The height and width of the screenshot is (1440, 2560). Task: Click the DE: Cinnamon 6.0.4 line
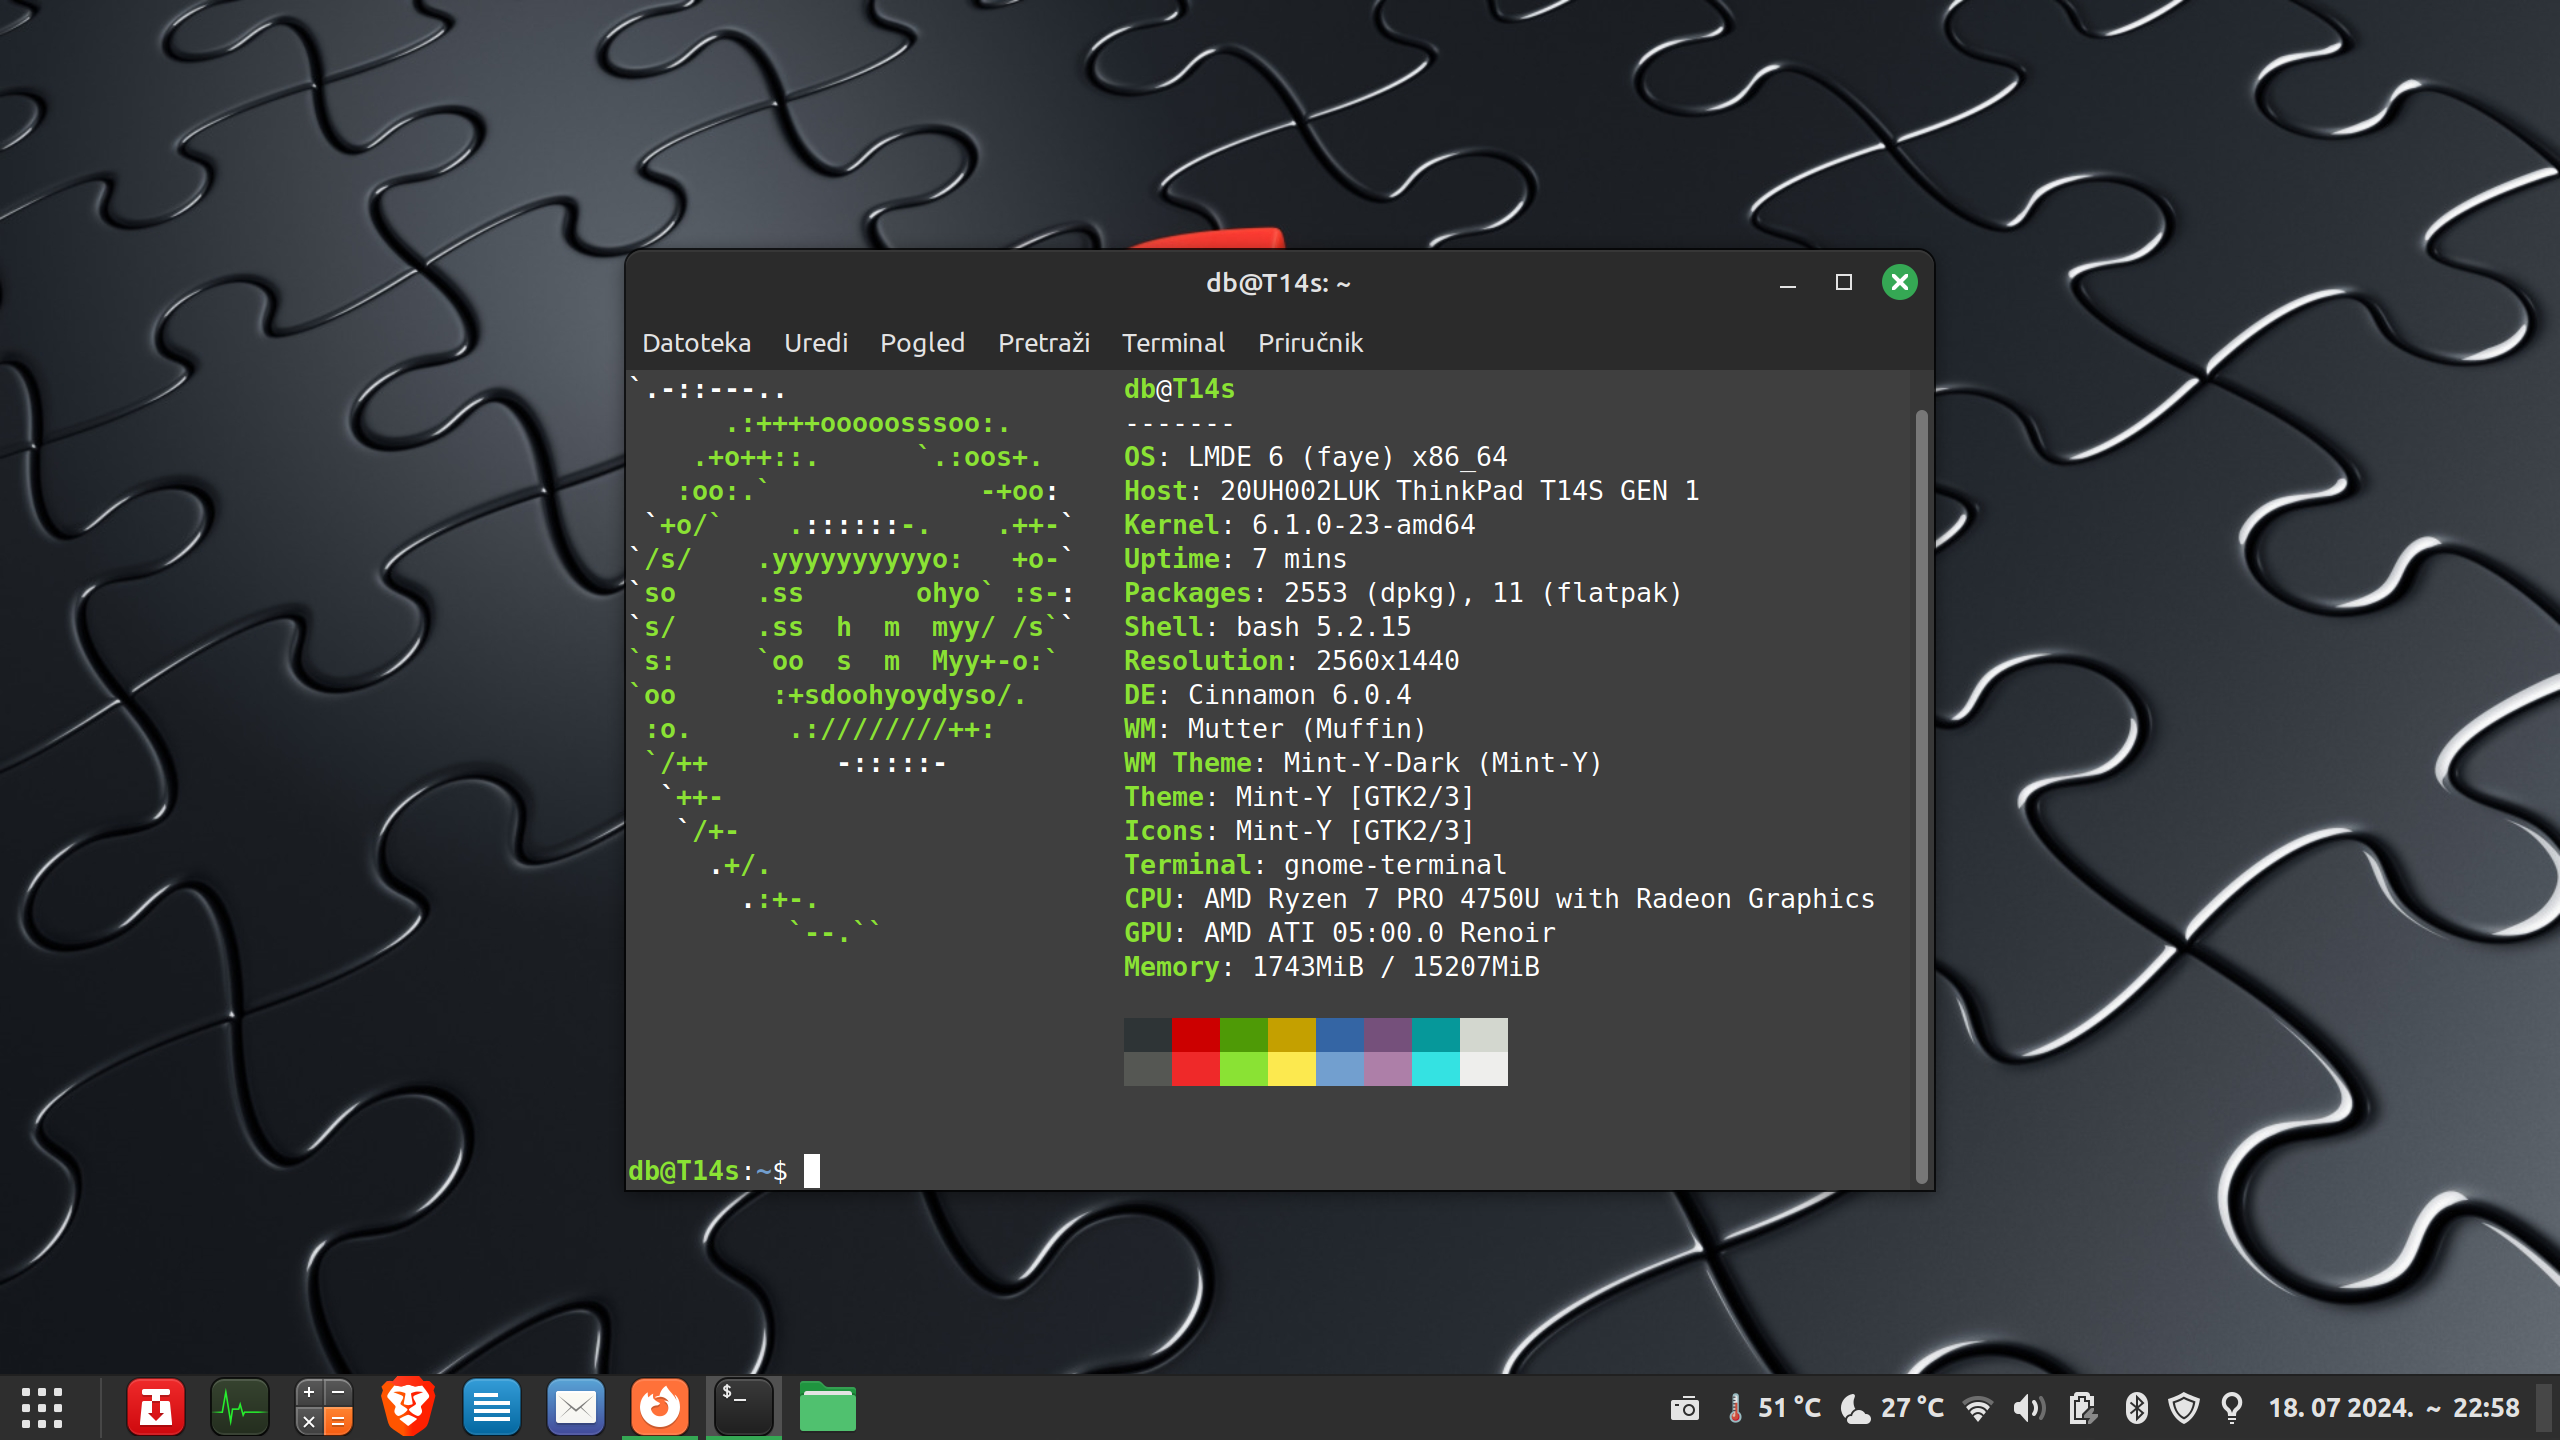(1267, 695)
